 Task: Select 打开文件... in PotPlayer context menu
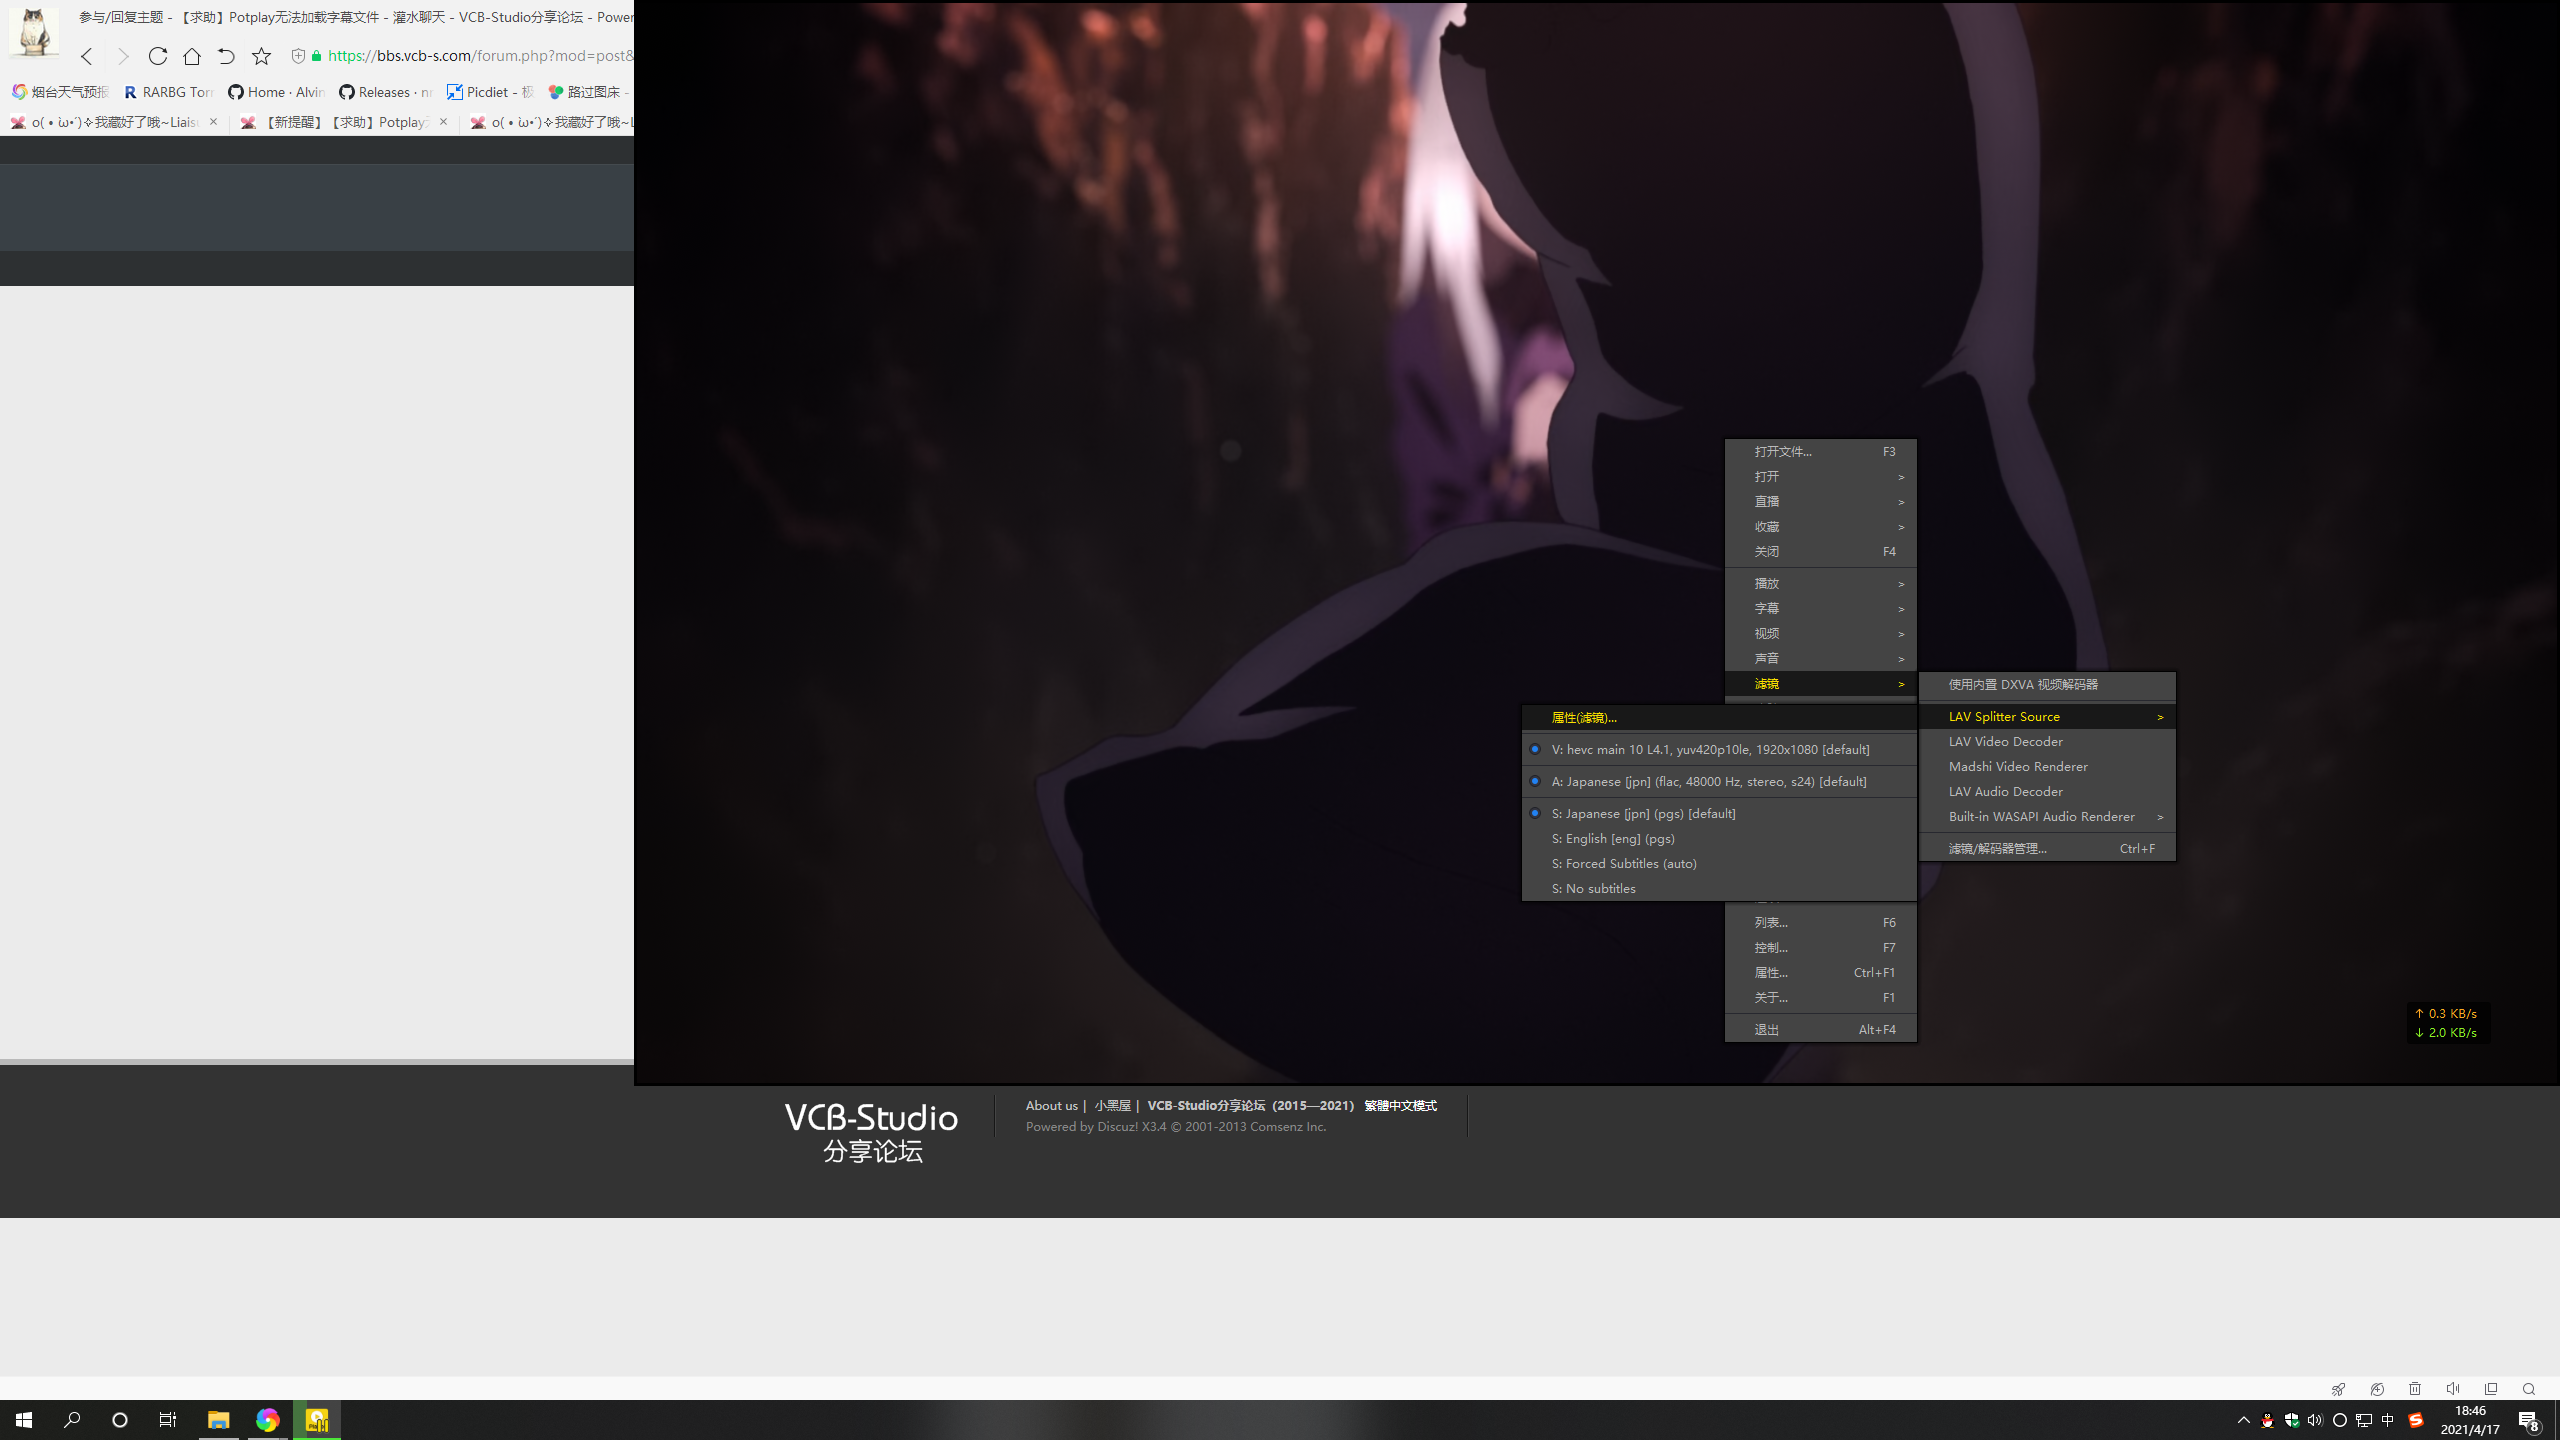click(x=1820, y=452)
